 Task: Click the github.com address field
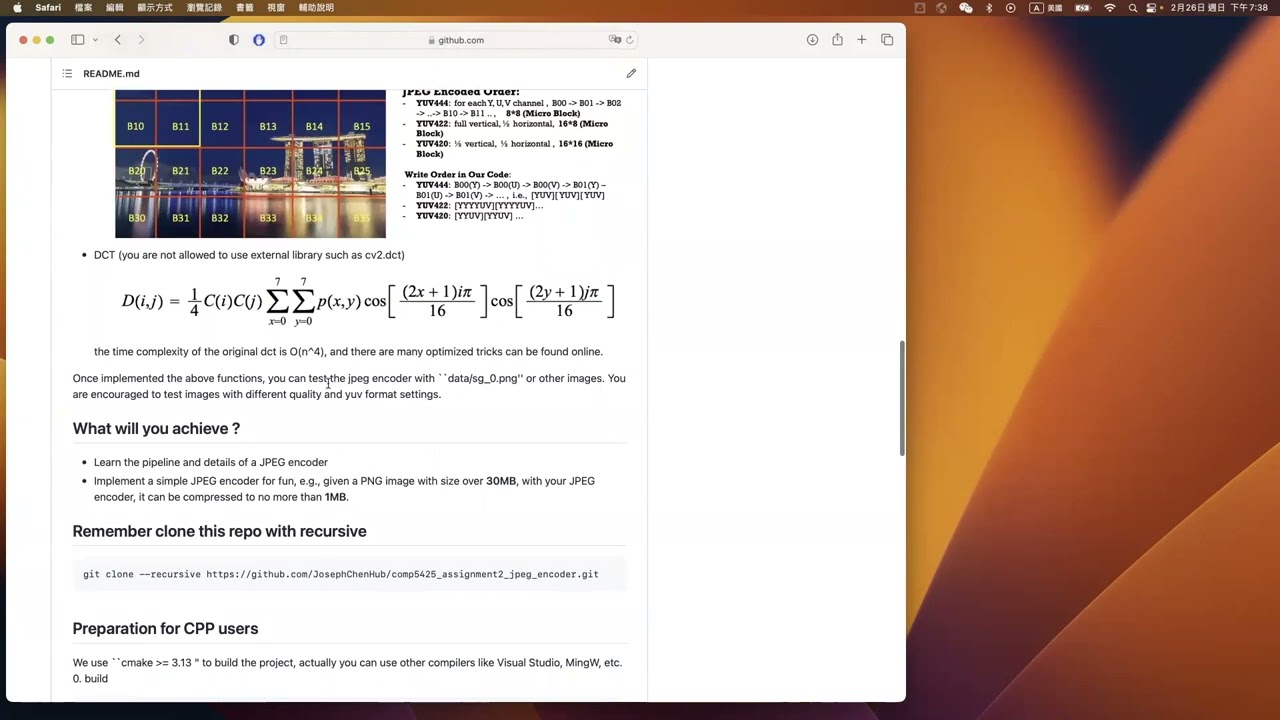pyautogui.click(x=458, y=40)
